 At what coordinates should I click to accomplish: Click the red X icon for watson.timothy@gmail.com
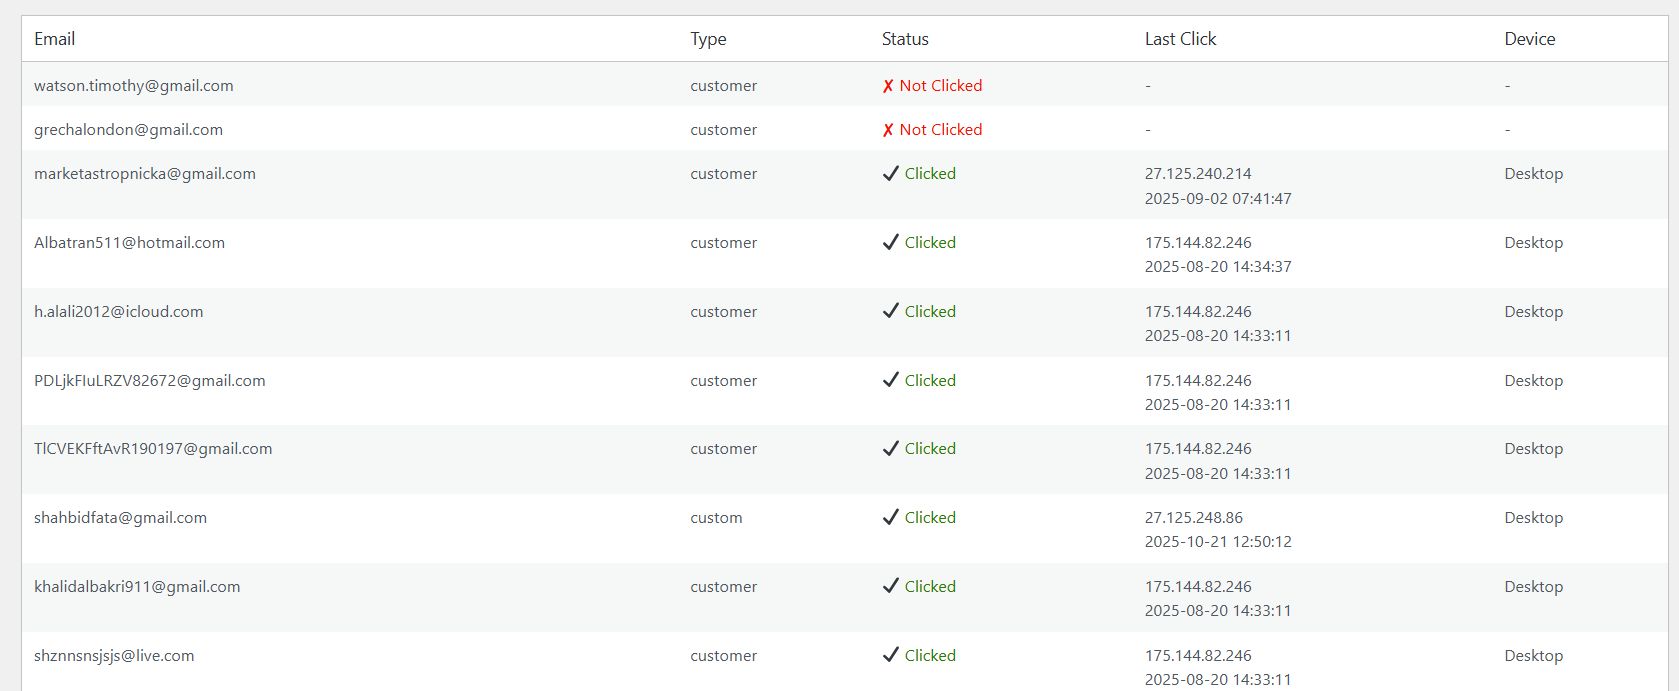[x=888, y=86]
